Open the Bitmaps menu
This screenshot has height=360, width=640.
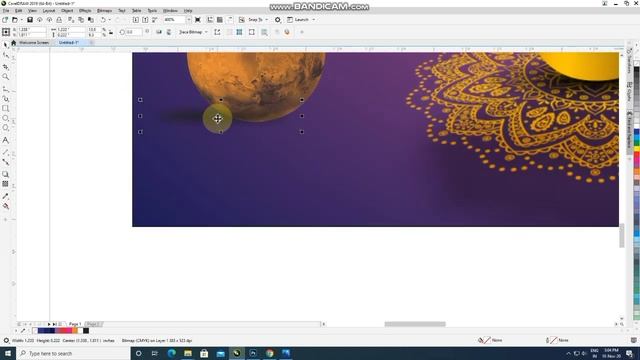[x=104, y=11]
